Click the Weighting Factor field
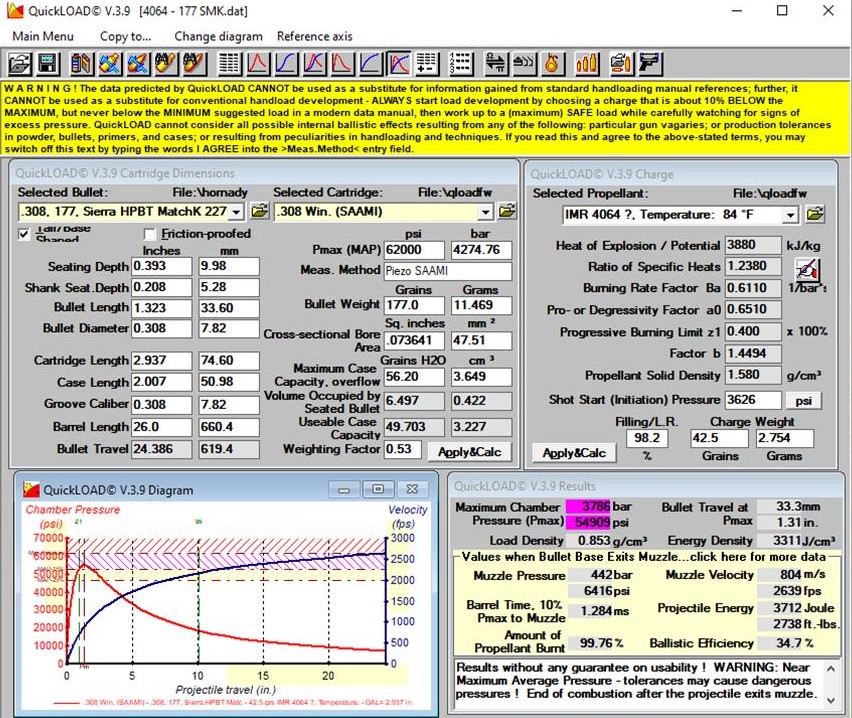The image size is (852, 718). click(403, 449)
